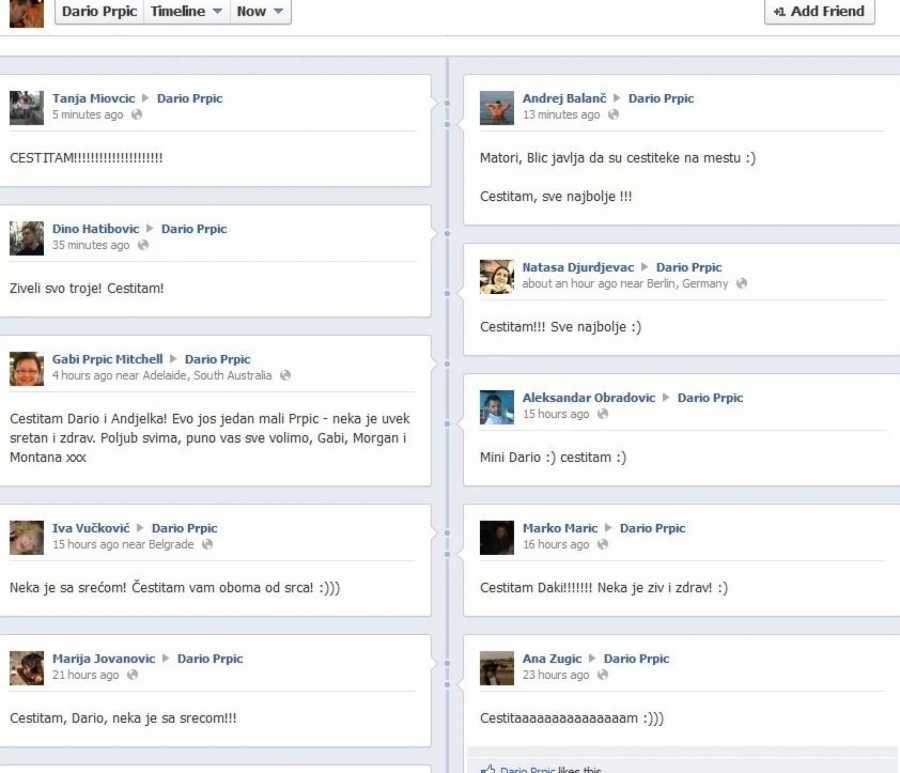Expand the Now dropdown selector

(x=260, y=12)
